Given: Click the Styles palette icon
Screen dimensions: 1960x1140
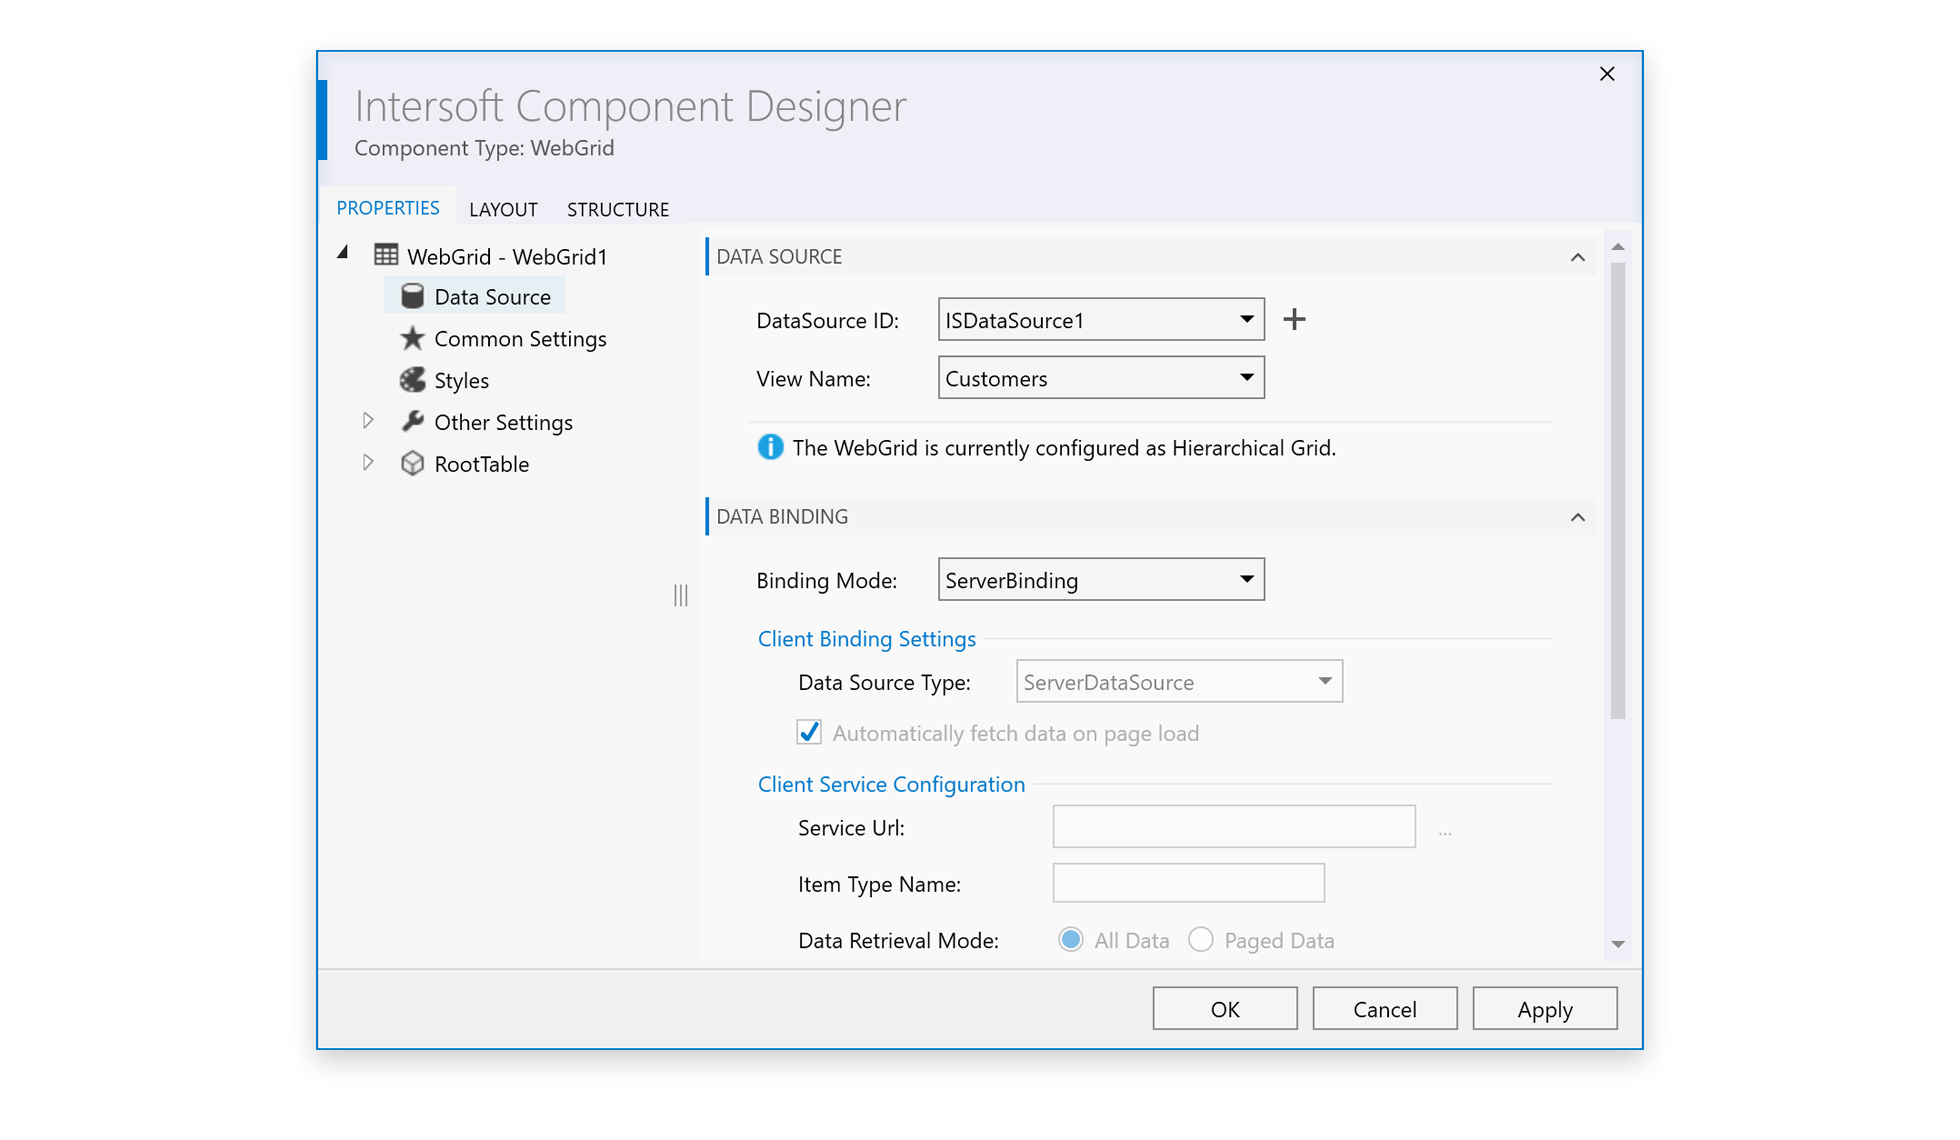Looking at the screenshot, I should pyautogui.click(x=412, y=380).
